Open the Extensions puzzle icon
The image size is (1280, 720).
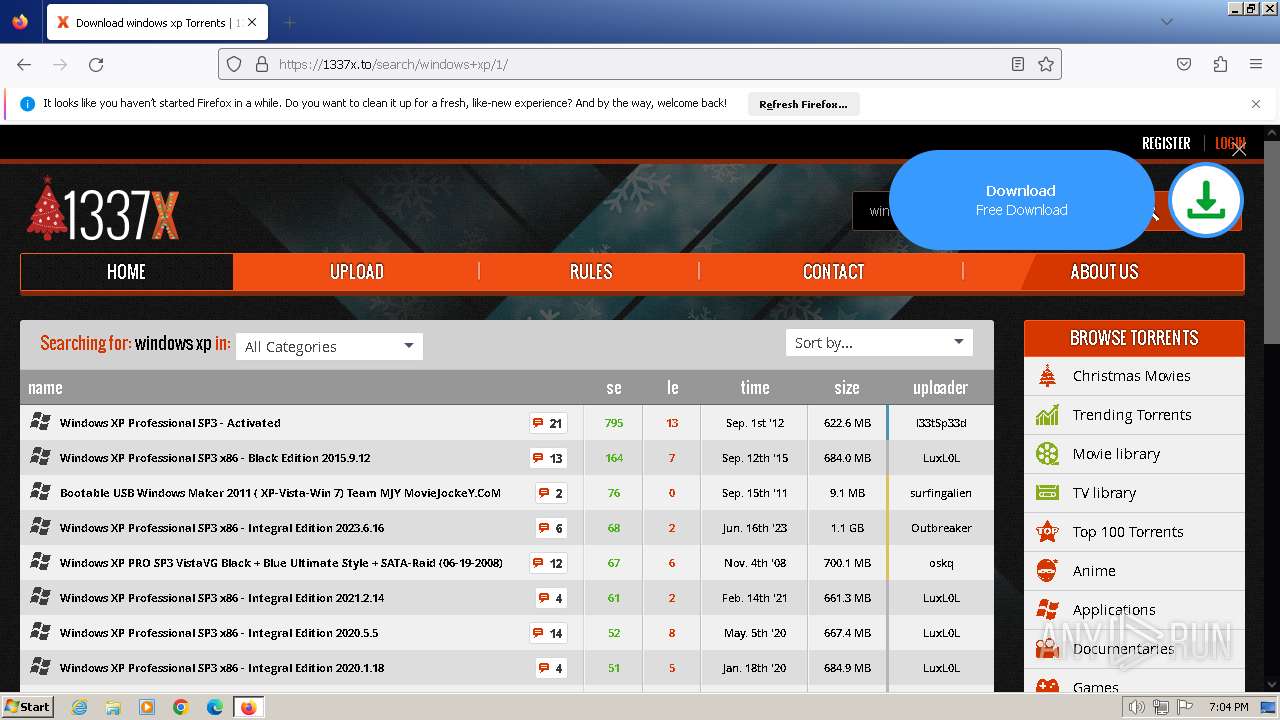(x=1220, y=64)
